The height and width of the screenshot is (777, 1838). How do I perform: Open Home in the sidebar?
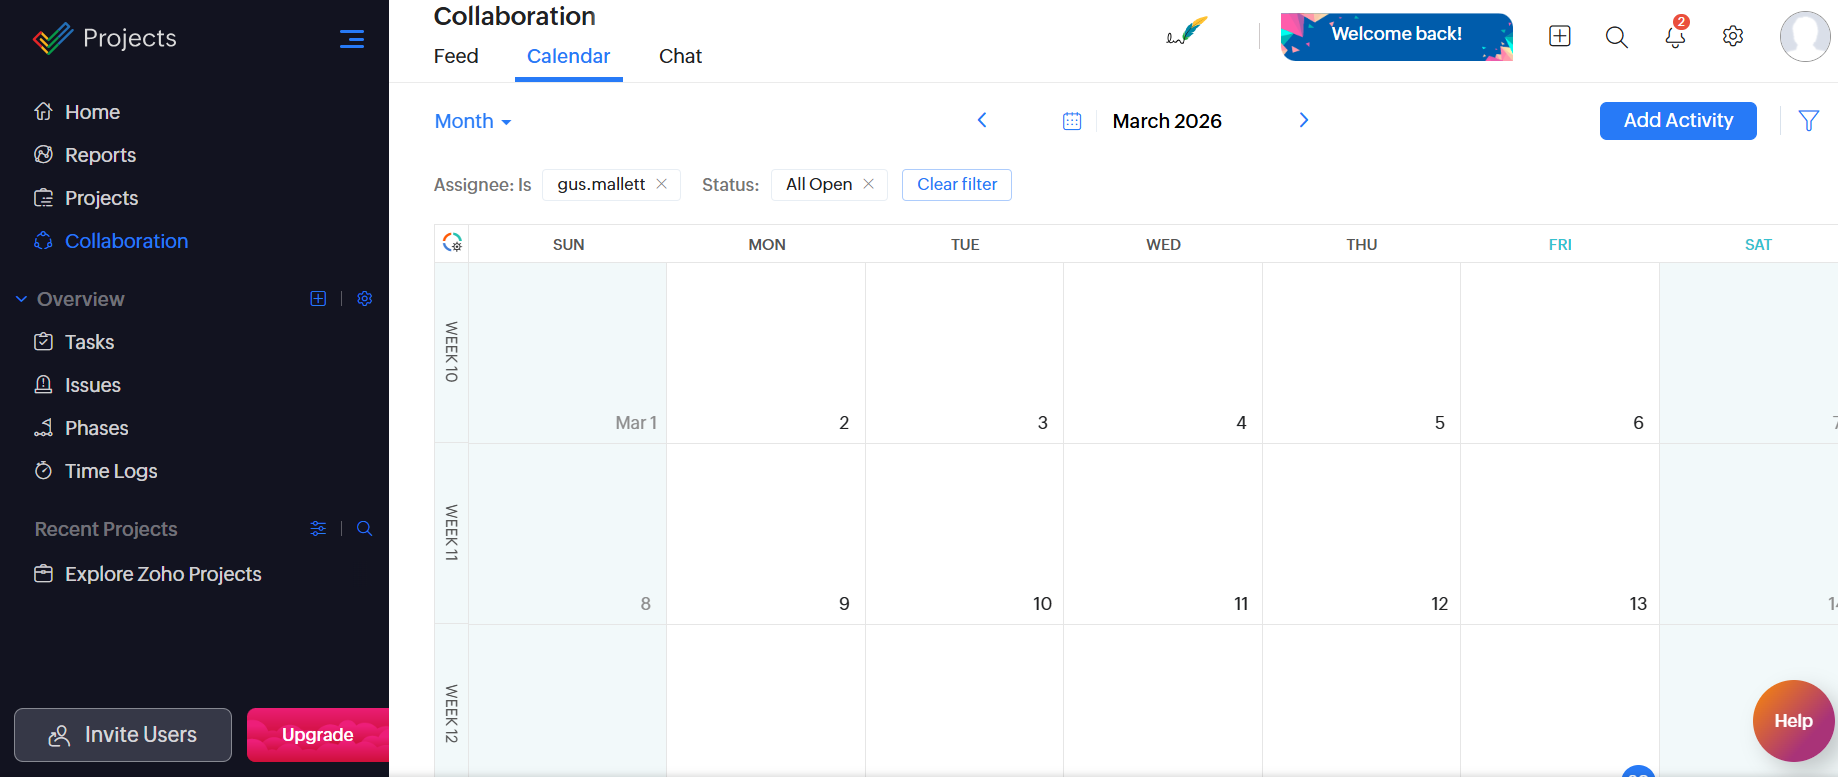point(92,112)
